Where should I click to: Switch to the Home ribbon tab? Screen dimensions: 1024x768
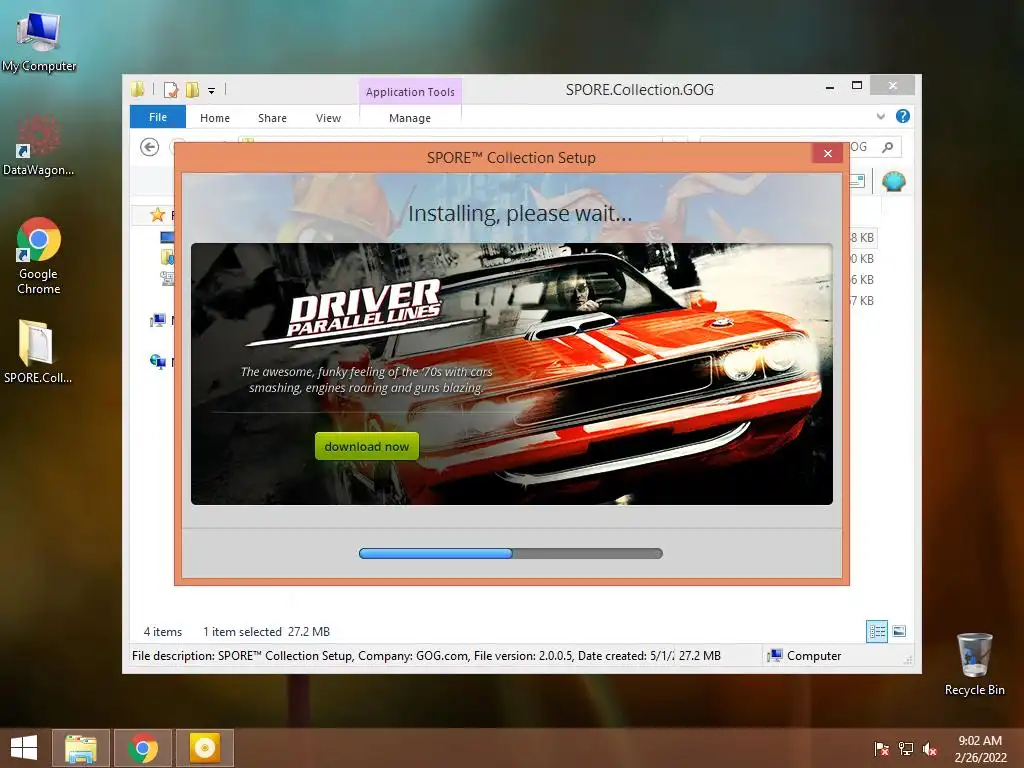[x=215, y=118]
